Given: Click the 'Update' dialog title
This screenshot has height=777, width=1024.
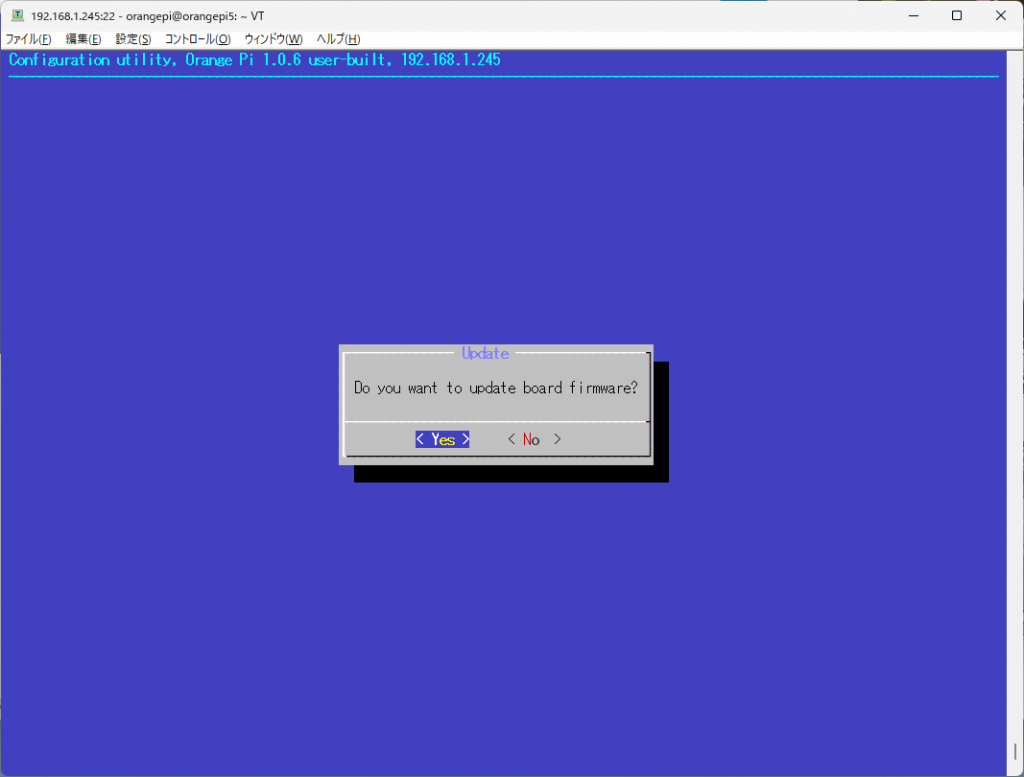Looking at the screenshot, I should coord(485,353).
